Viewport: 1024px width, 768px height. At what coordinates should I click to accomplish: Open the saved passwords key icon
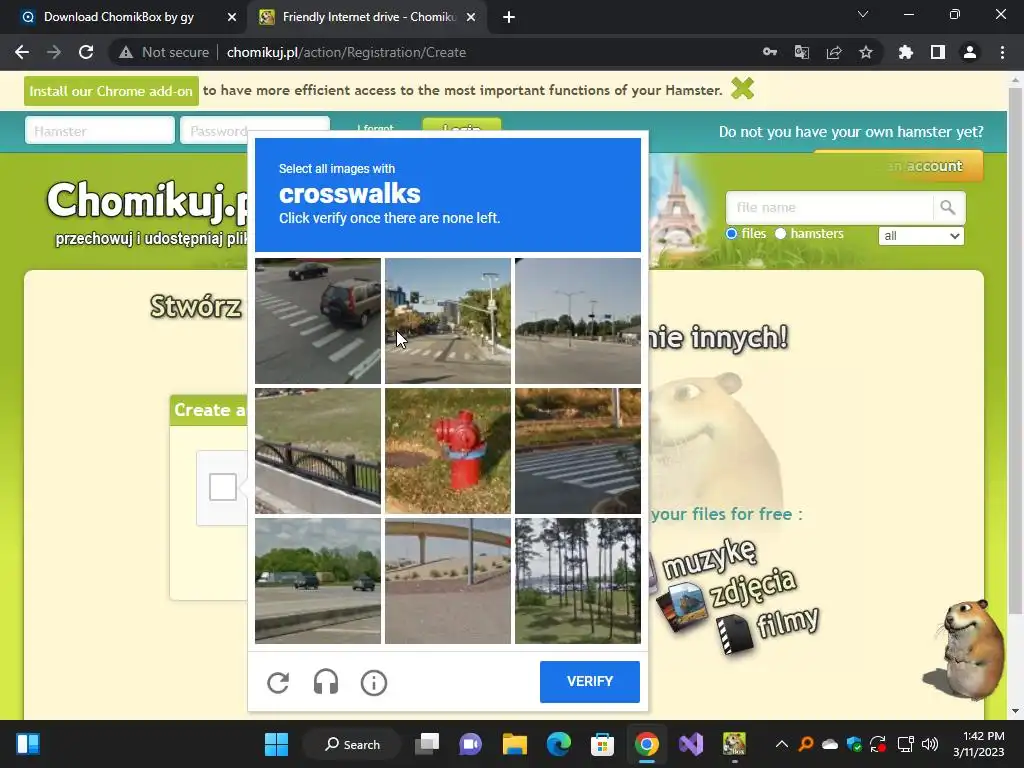pos(770,52)
